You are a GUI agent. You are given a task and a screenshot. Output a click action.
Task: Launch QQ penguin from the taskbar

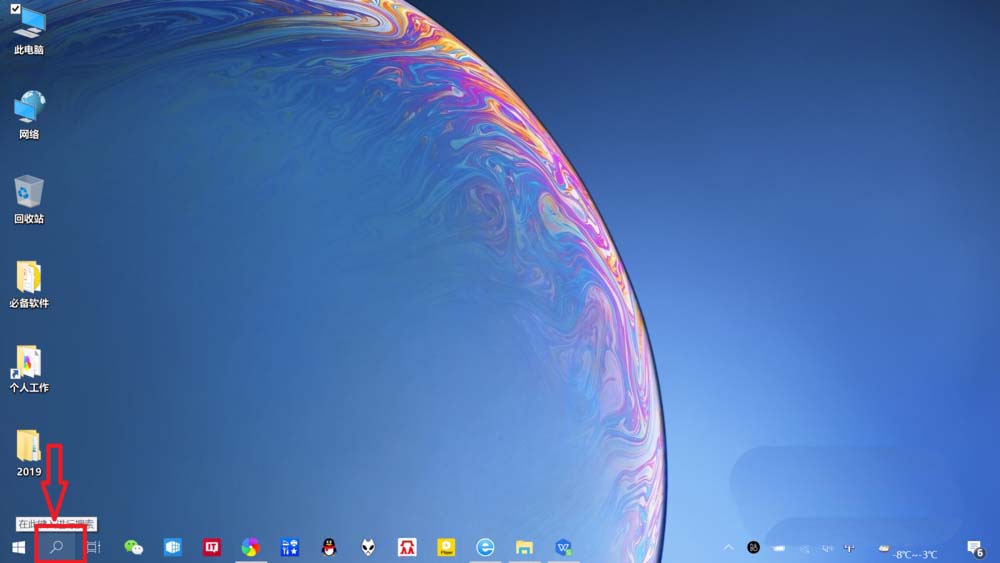click(x=329, y=547)
